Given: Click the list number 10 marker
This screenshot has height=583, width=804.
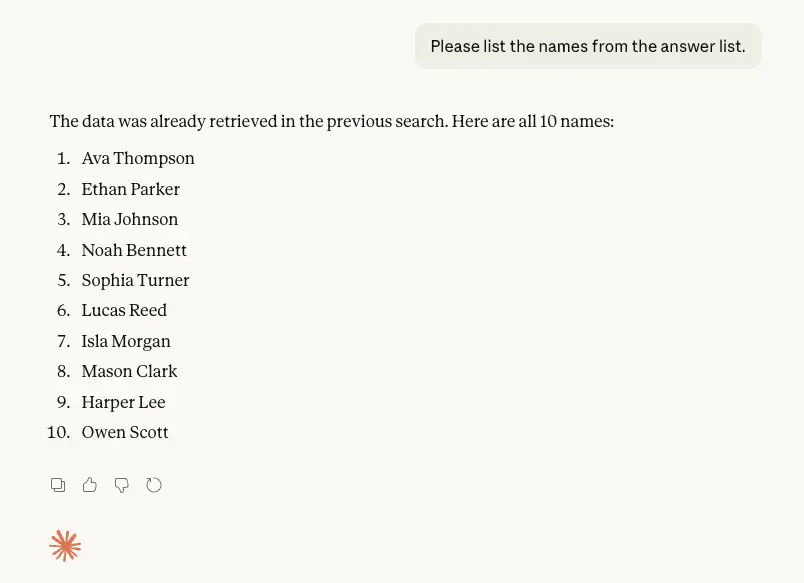Looking at the screenshot, I should 58,432.
